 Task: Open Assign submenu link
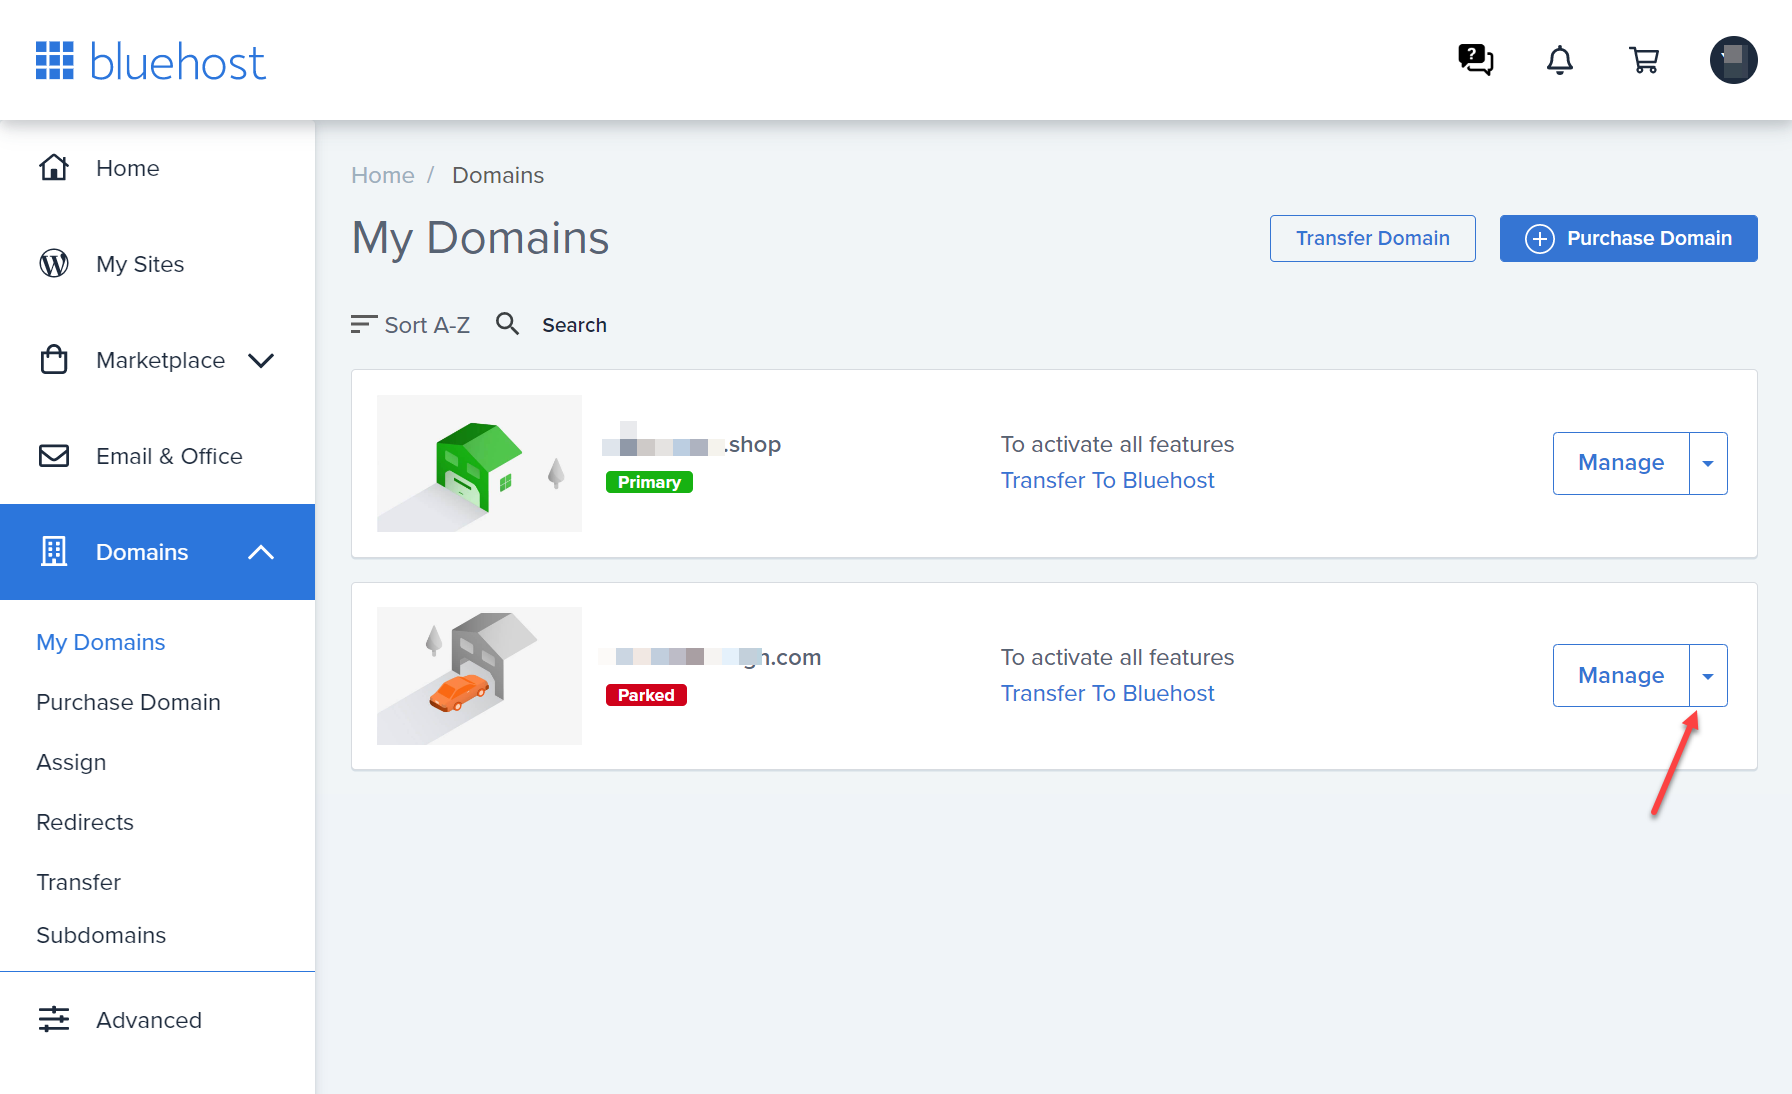pyautogui.click(x=71, y=762)
